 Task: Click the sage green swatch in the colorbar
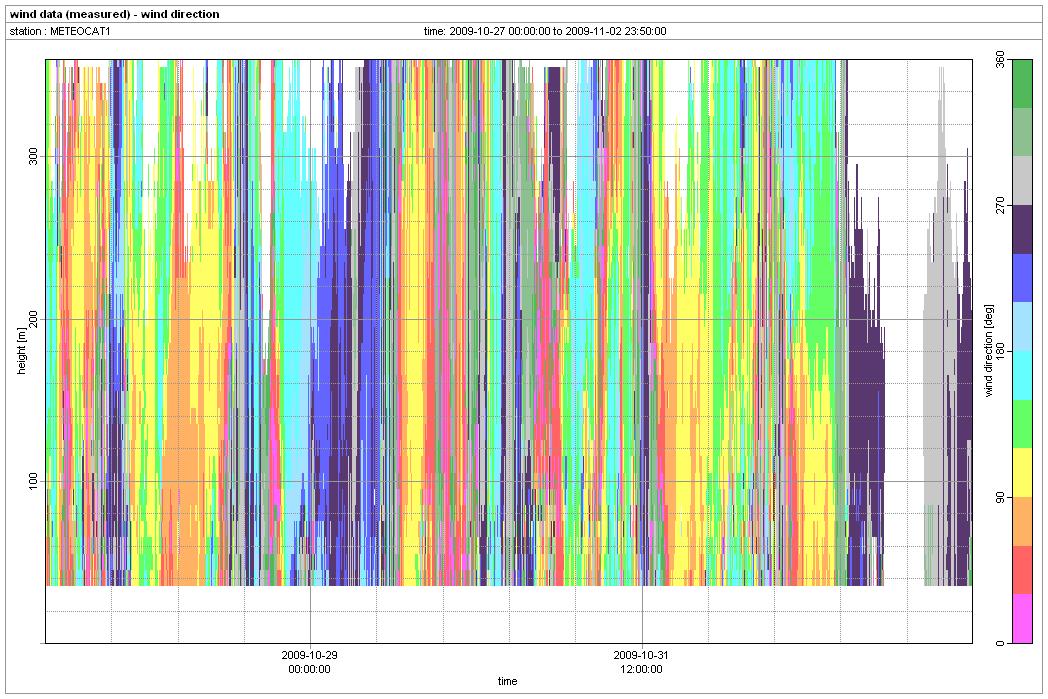1023,132
